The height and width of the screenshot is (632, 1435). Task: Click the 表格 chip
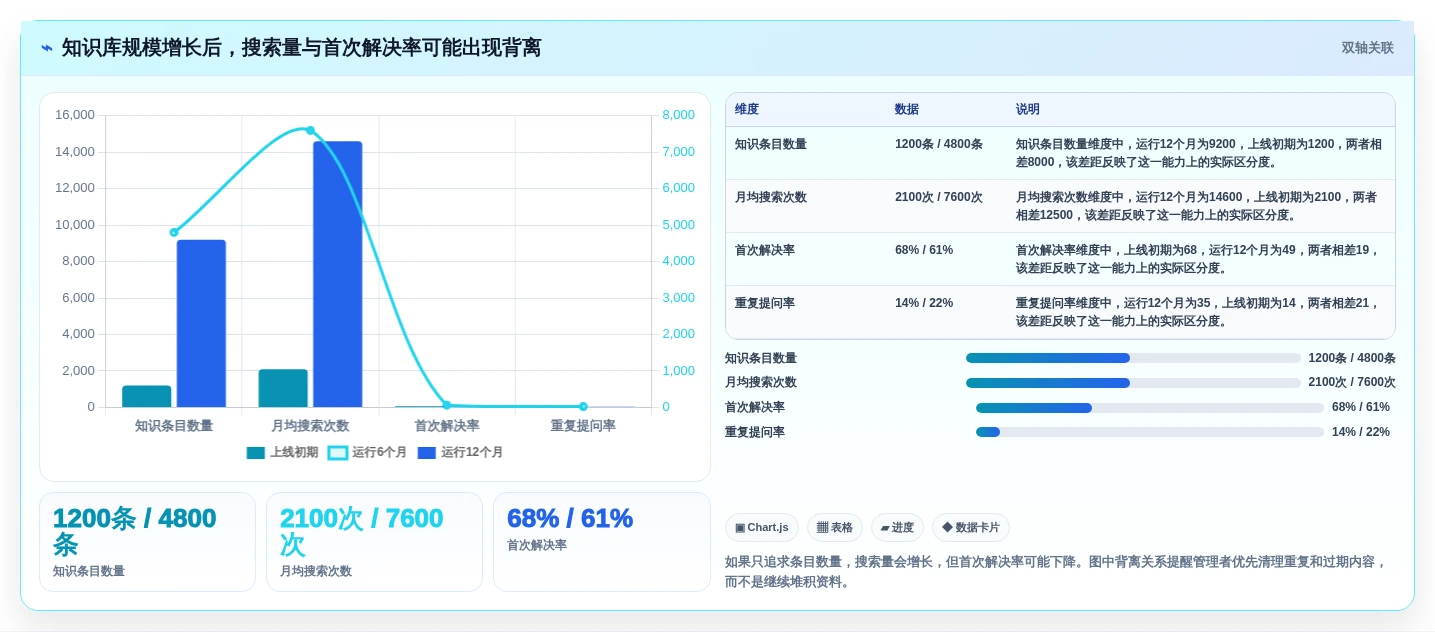click(x=835, y=528)
